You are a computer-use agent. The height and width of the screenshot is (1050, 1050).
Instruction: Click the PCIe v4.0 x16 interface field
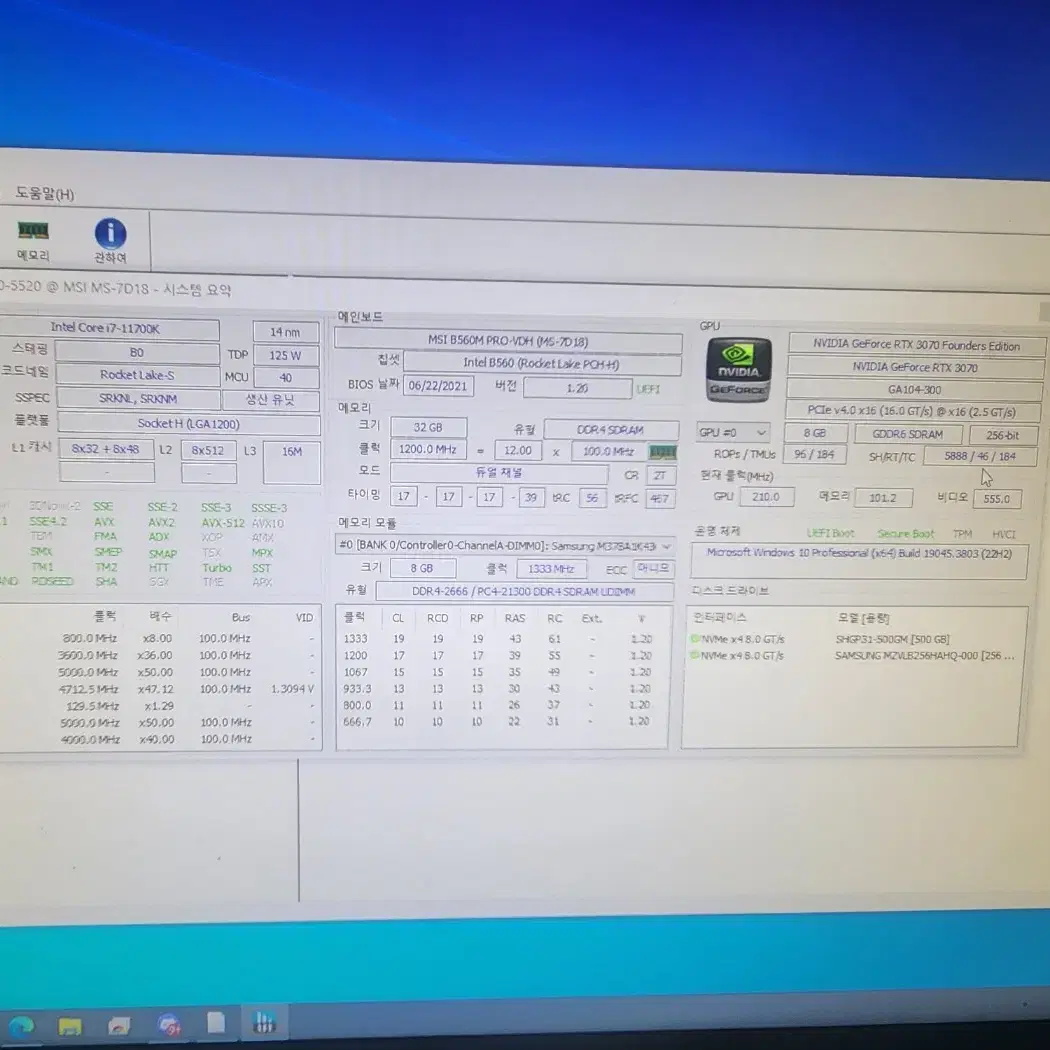coord(912,411)
